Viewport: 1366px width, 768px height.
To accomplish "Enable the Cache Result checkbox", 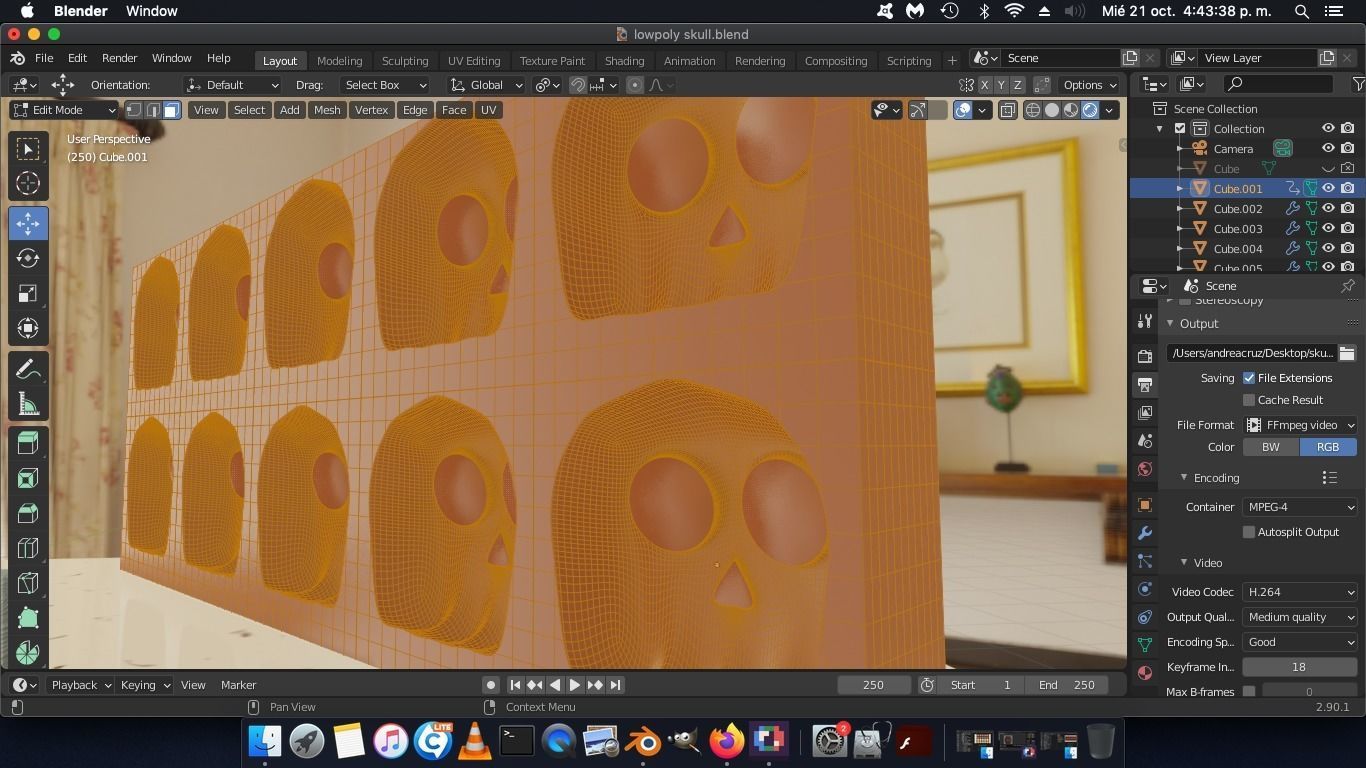I will click(x=1249, y=400).
